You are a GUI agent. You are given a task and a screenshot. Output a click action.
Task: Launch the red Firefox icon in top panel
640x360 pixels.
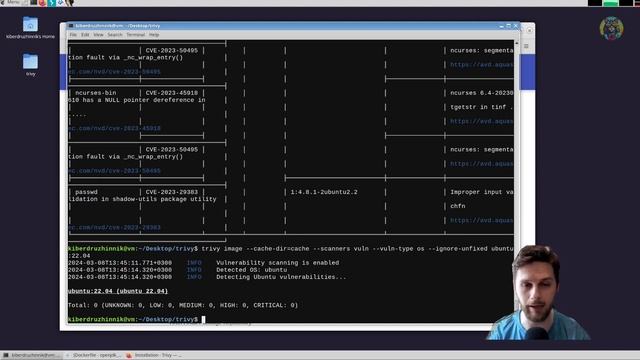click(42, 2)
